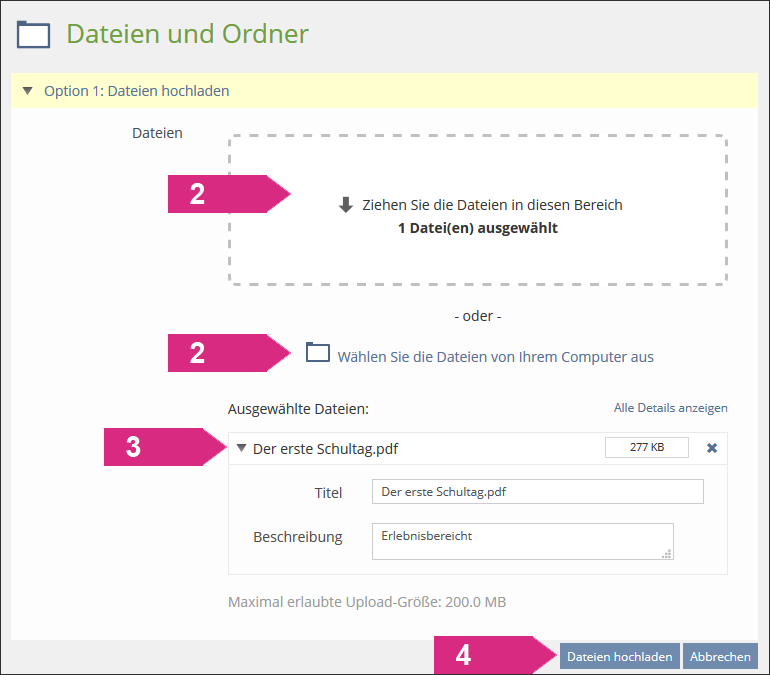Click the down arrow icon in drop zone
This screenshot has width=770, height=675.
pos(346,204)
